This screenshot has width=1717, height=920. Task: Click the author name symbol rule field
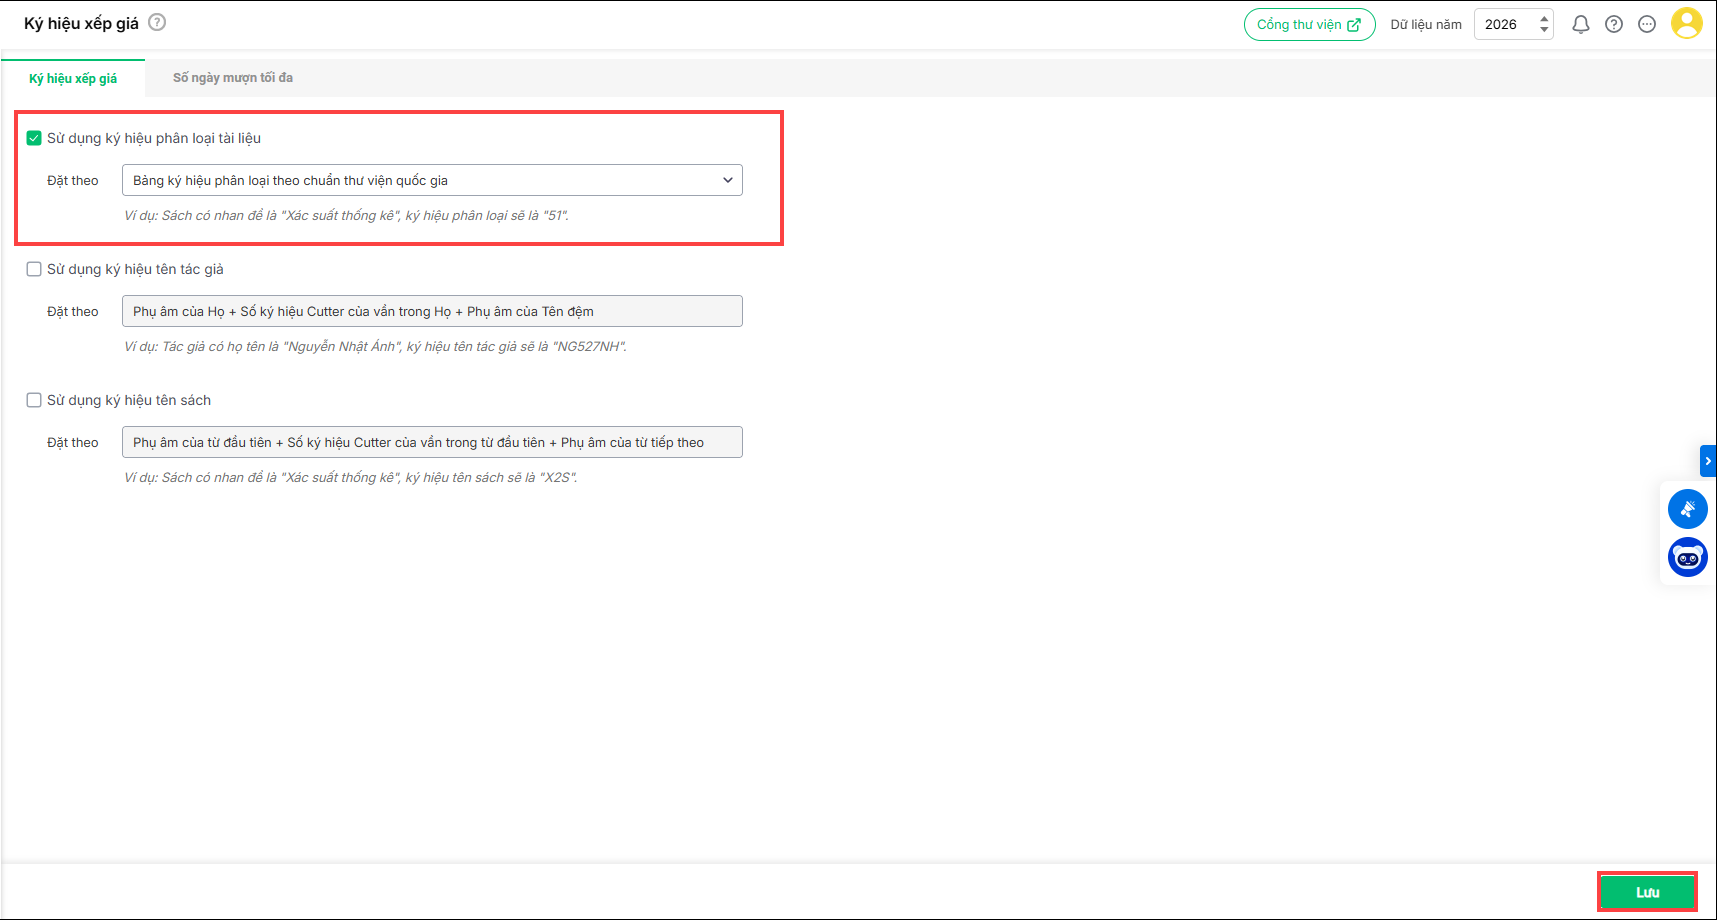(x=432, y=311)
